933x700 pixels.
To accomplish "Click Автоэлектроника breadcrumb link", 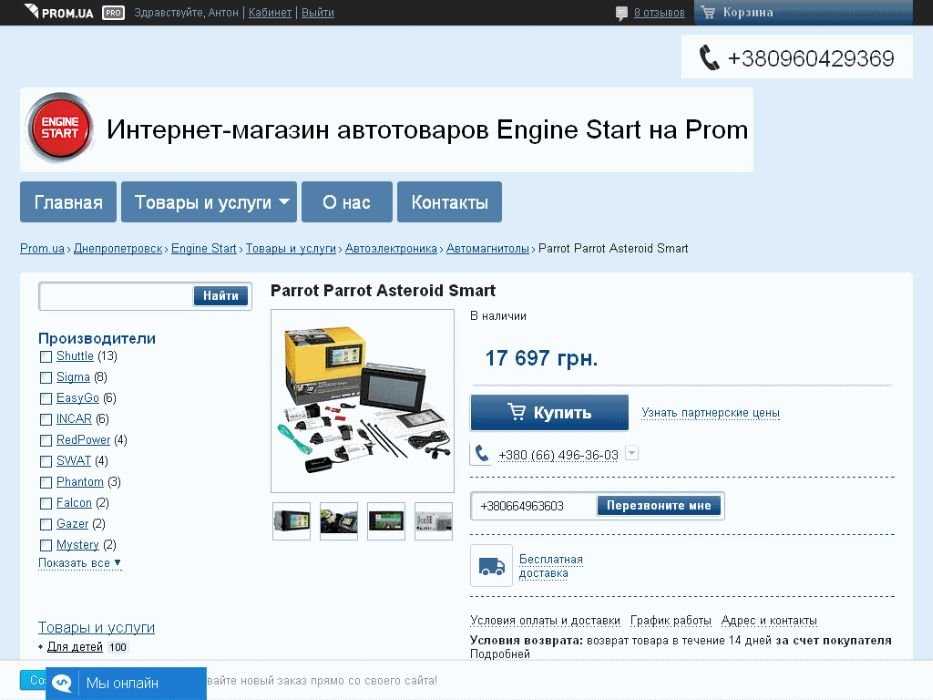I will (x=391, y=248).
